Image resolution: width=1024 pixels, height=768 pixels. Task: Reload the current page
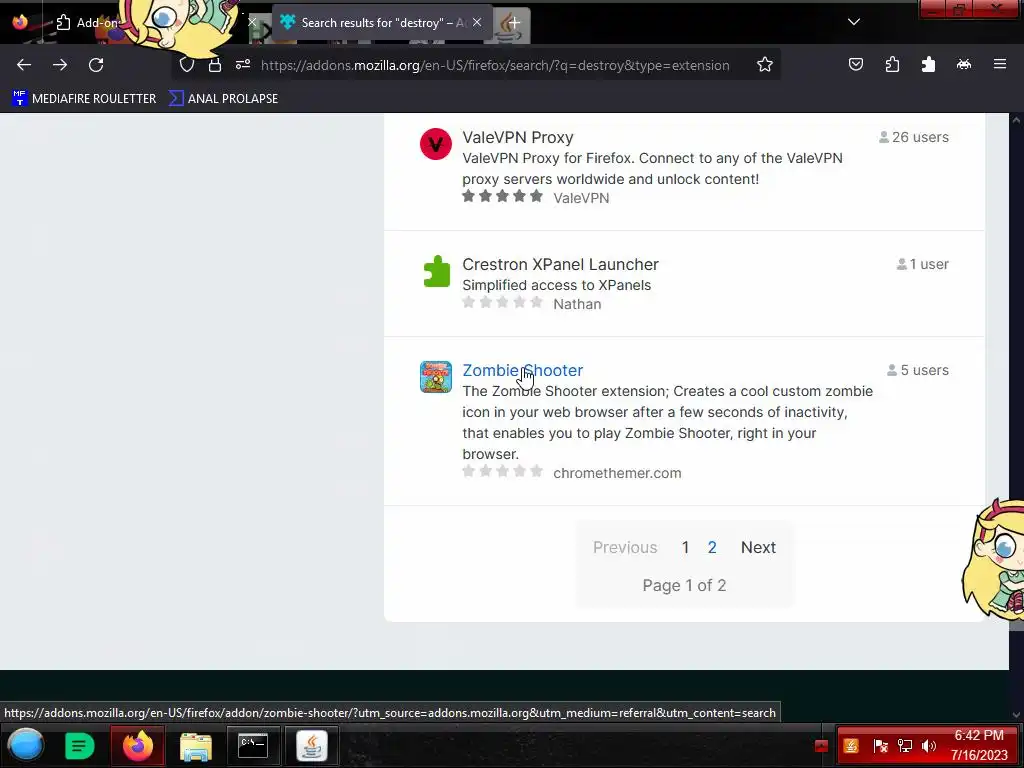(x=96, y=65)
